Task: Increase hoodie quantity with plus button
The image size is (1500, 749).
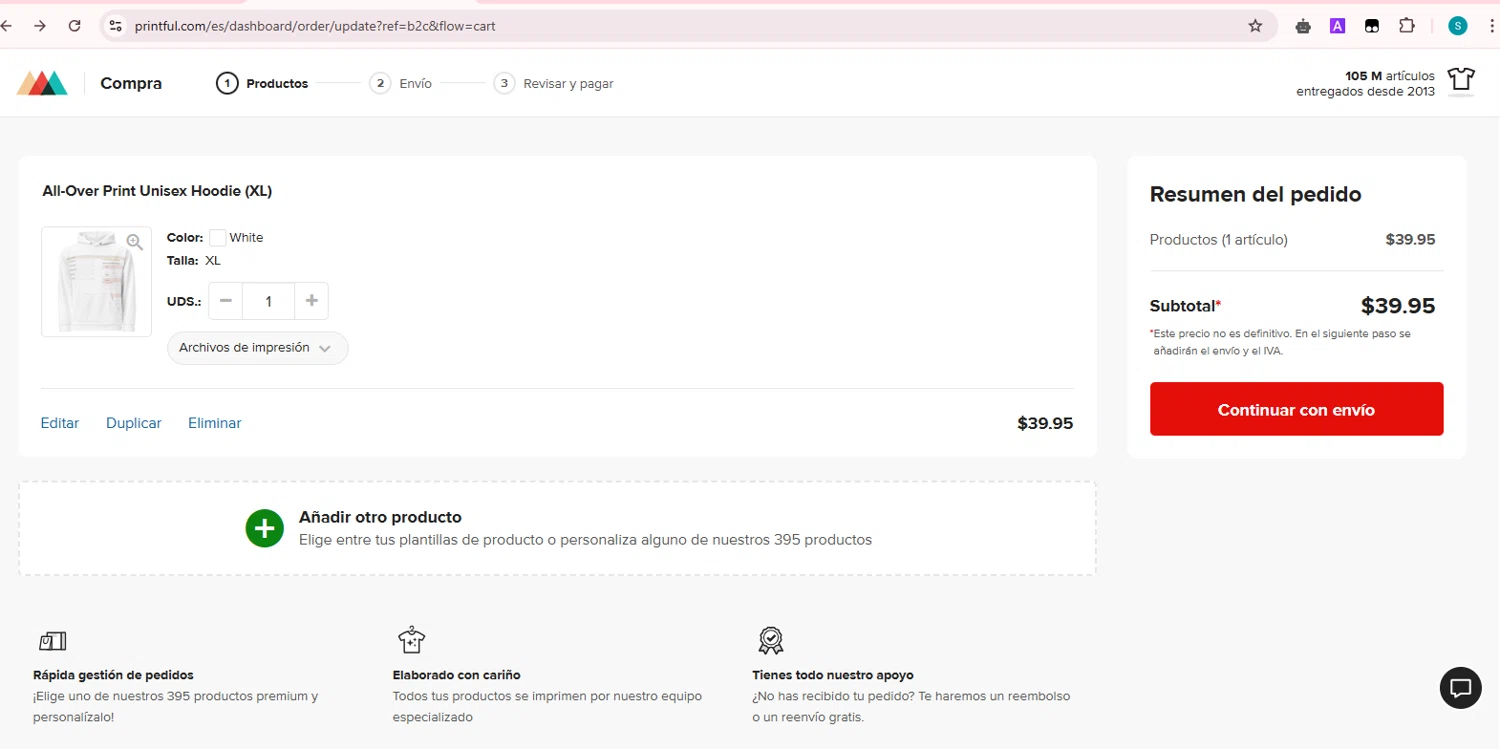Action: coord(311,301)
